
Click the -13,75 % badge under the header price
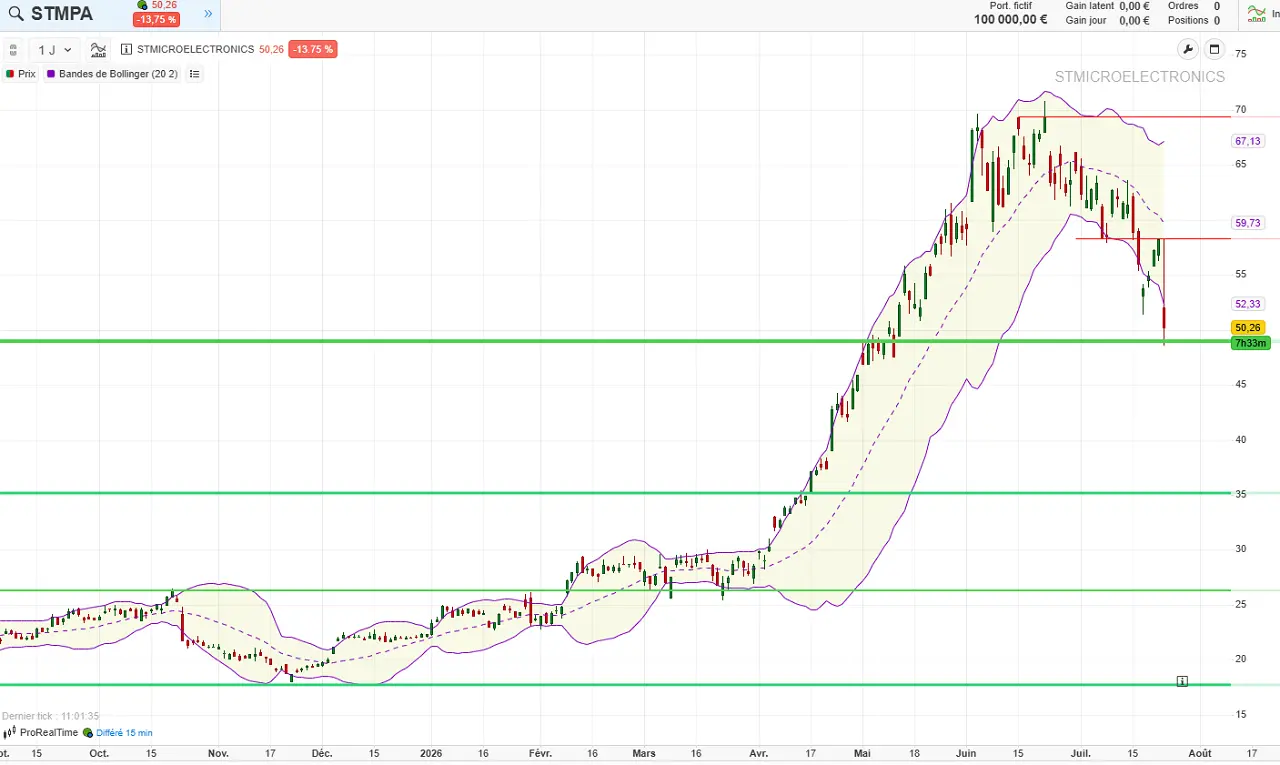coord(156,19)
